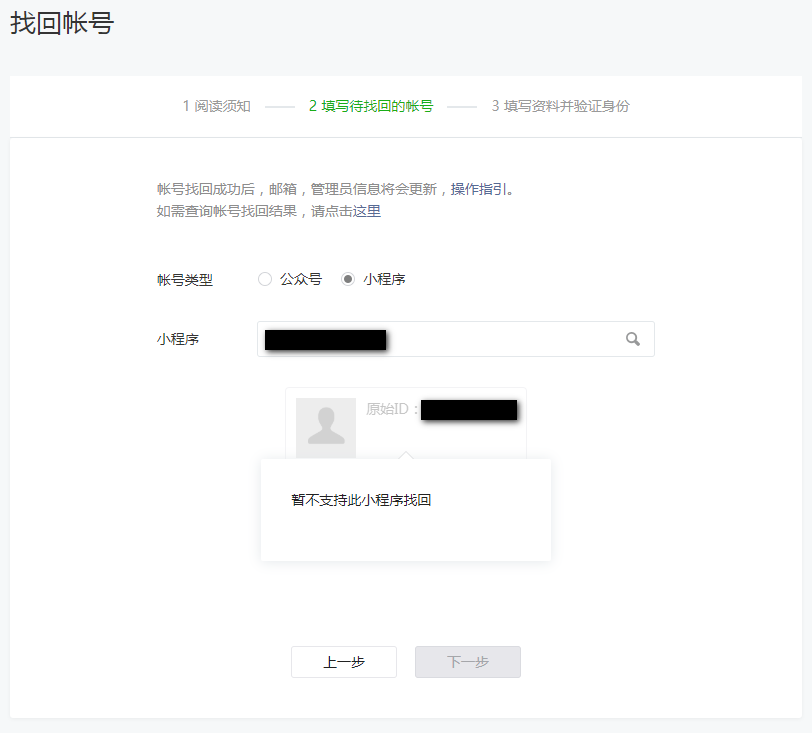Viewport: 812px width, 733px height.
Task: Click the gray default avatar thumbnail
Action: pyautogui.click(x=326, y=427)
